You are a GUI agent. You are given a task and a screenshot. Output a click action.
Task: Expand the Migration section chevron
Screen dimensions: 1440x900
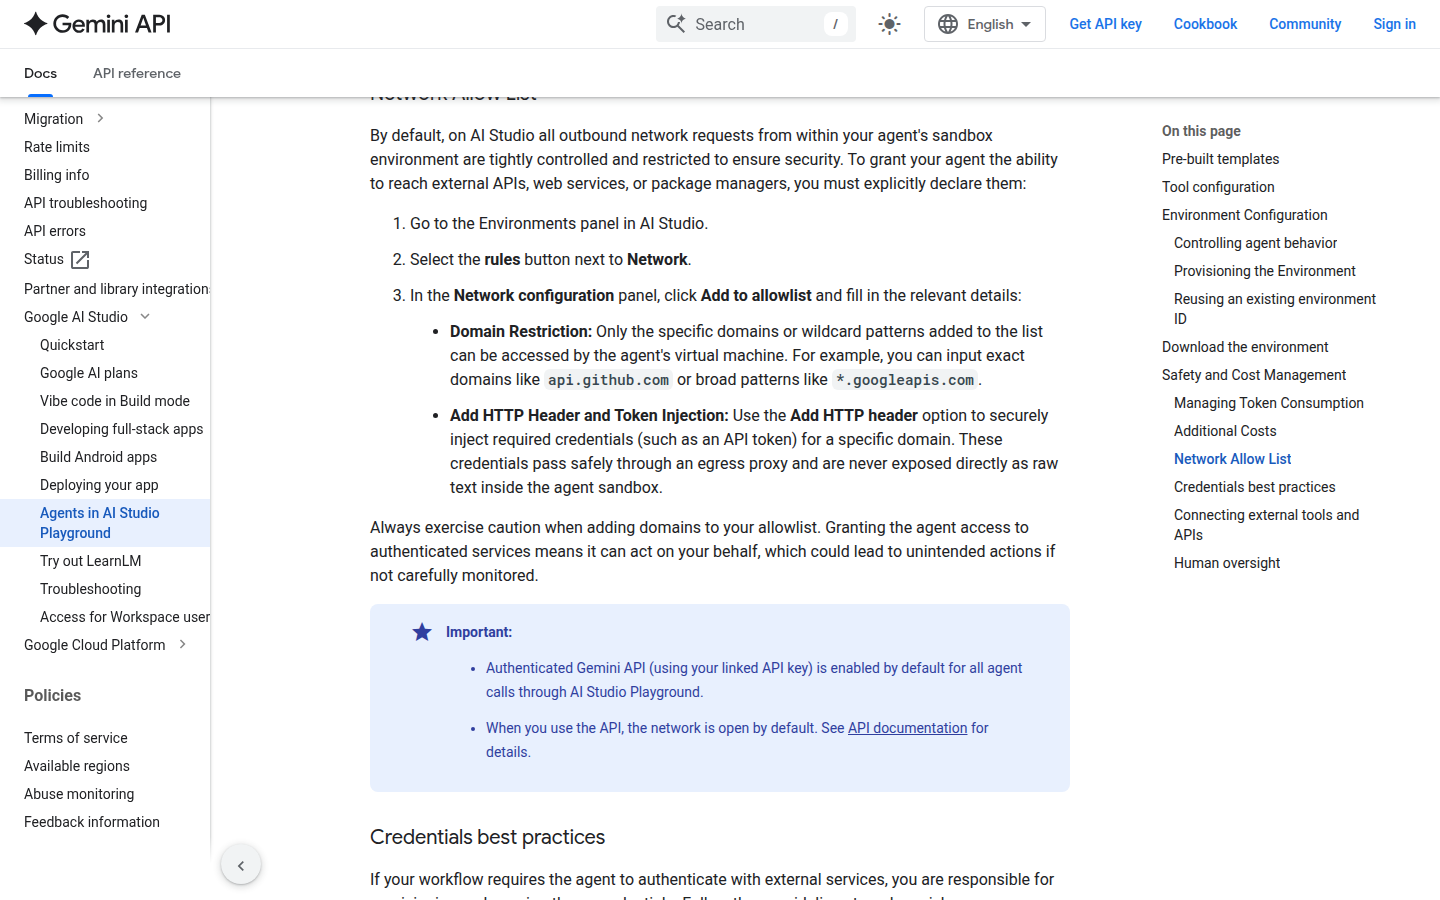point(100,119)
